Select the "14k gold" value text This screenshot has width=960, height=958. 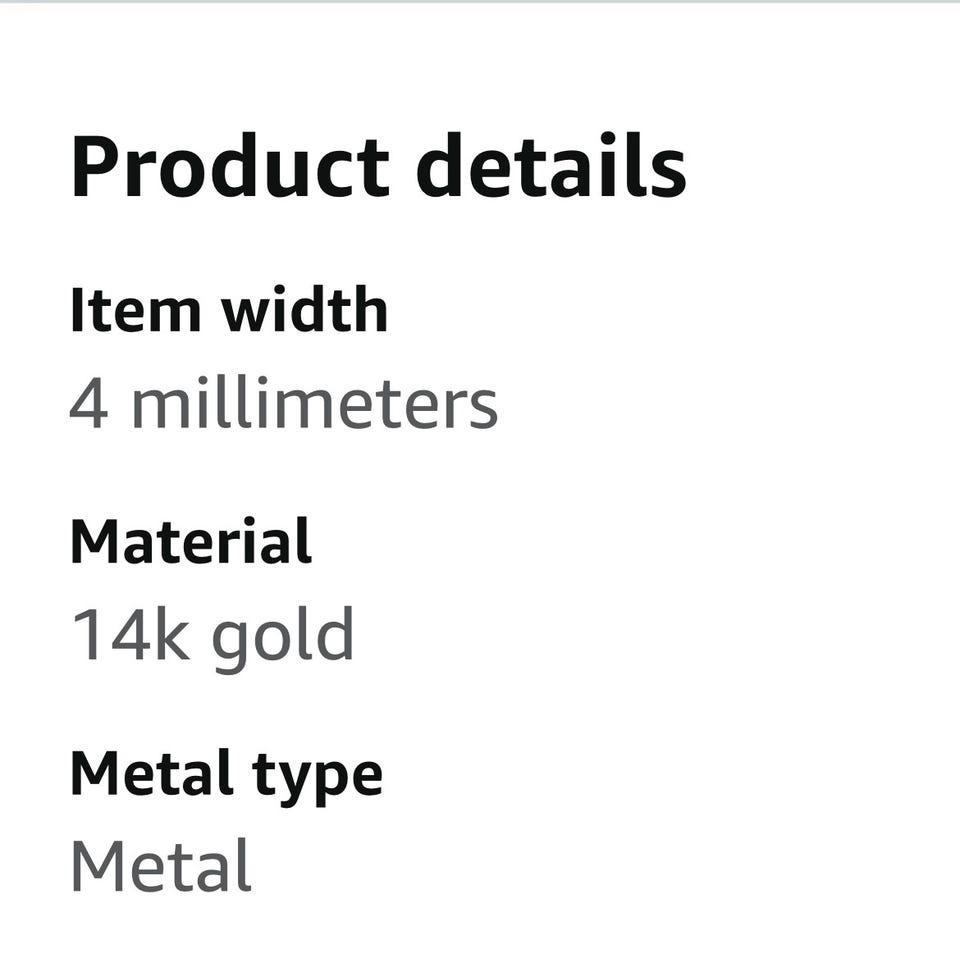point(212,635)
